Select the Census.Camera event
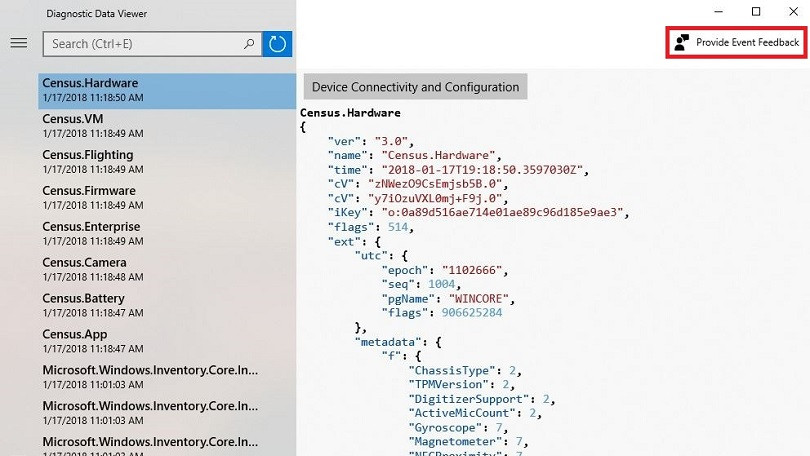 [167, 270]
